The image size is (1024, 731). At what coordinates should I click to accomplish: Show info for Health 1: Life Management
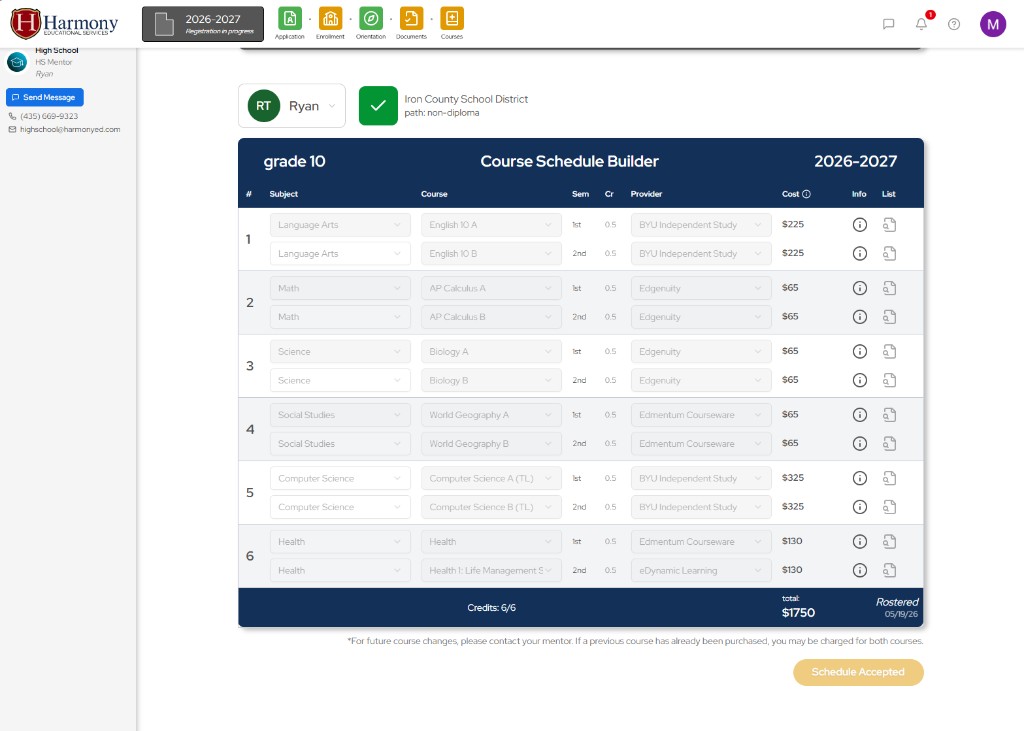point(859,570)
